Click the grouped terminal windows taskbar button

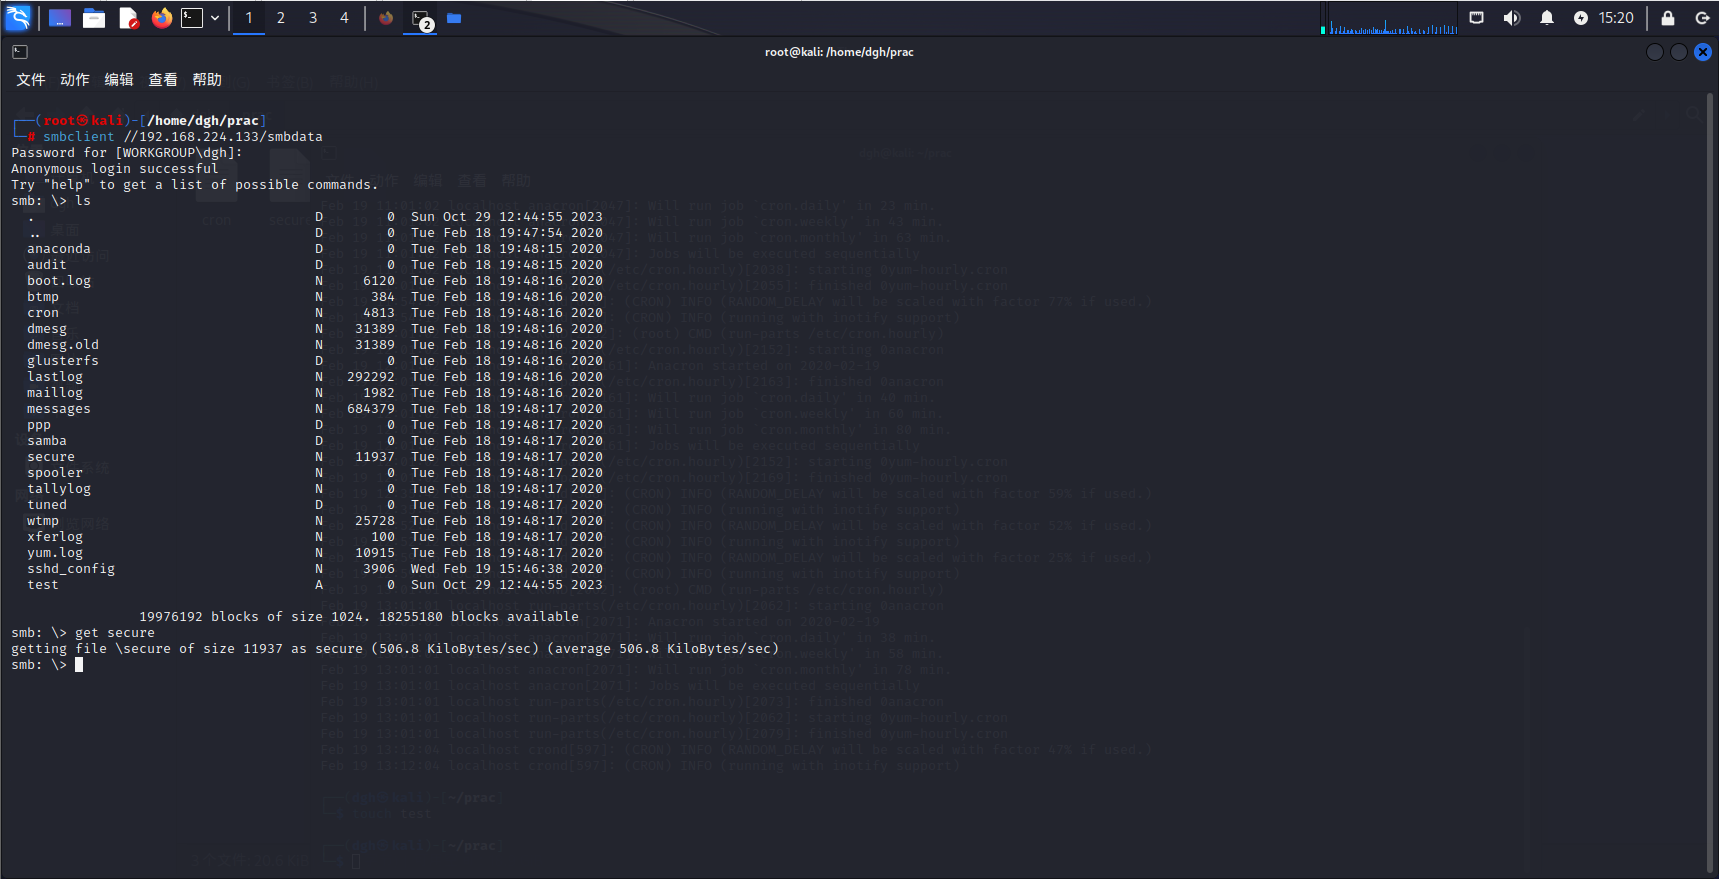click(x=421, y=18)
